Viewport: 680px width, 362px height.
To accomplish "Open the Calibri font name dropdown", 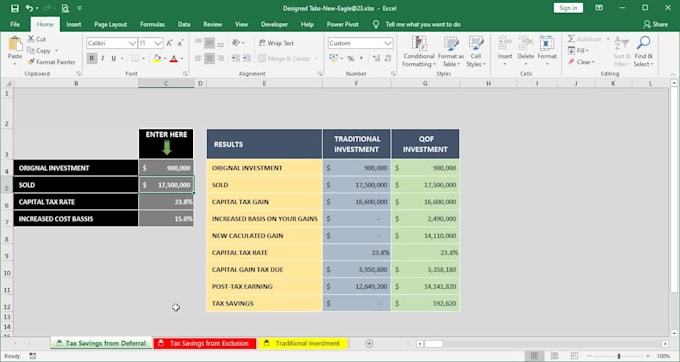I will point(132,43).
